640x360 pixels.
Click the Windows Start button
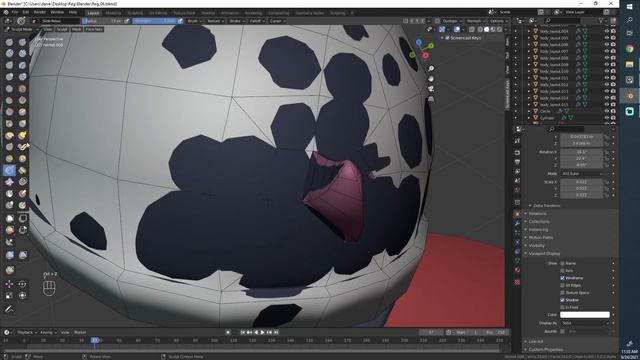click(x=629, y=7)
